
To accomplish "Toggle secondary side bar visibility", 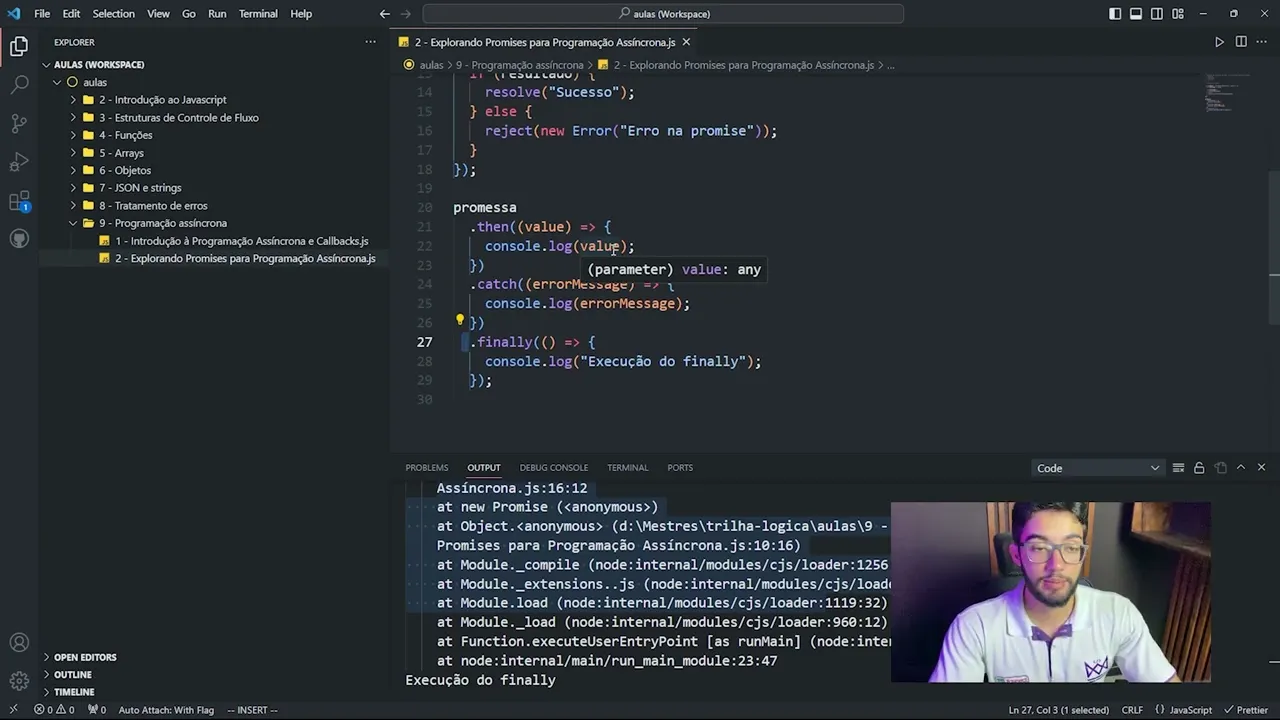I will pos(1157,14).
